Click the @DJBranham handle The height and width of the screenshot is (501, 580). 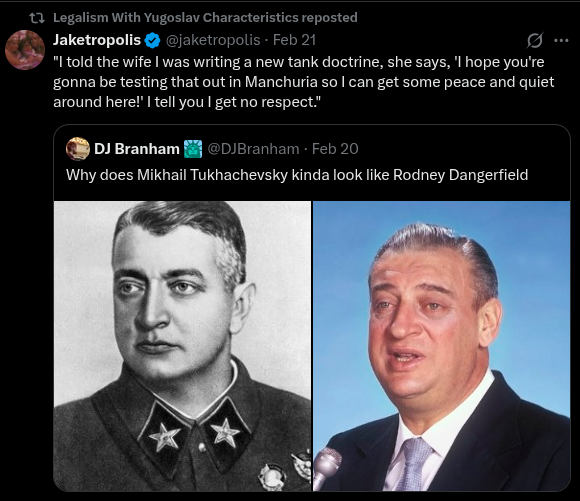coord(253,149)
